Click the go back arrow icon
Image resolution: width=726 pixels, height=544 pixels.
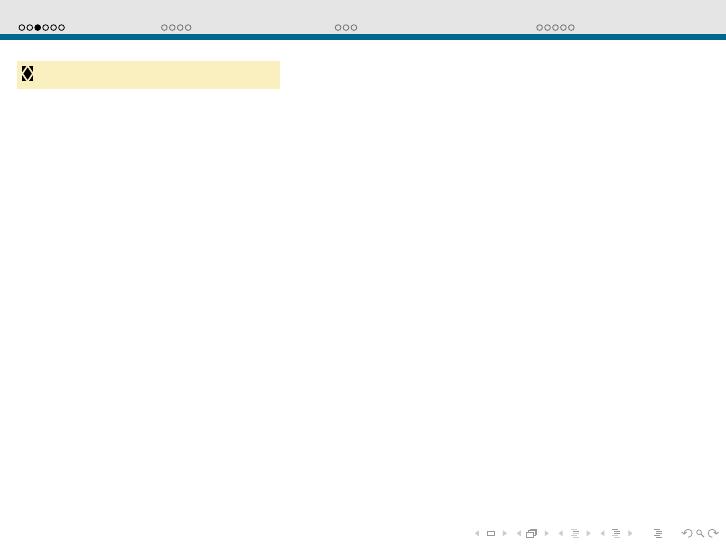pyautogui.click(x=687, y=534)
